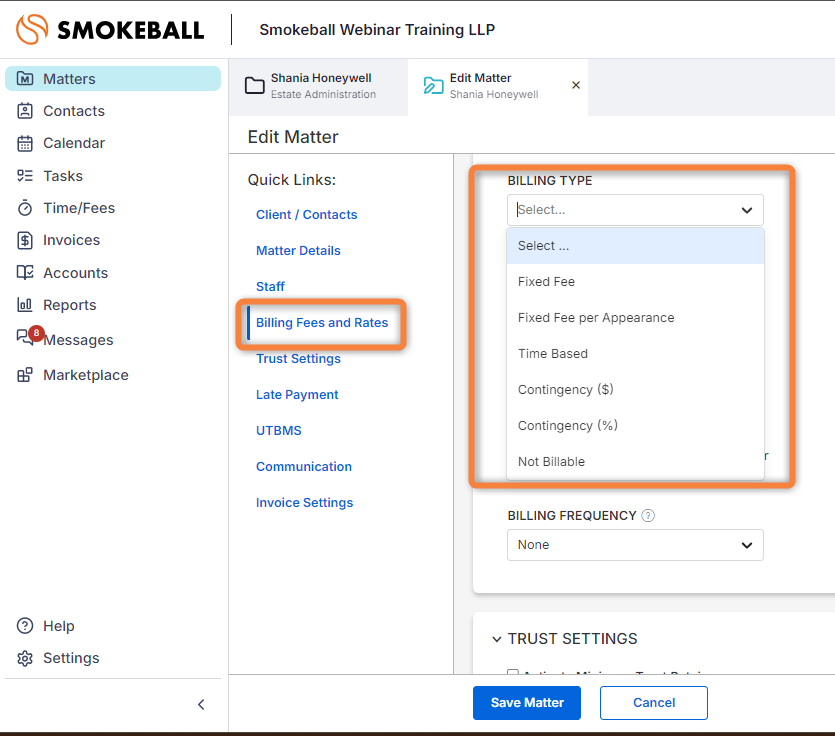Click the Save Matter button

tap(527, 703)
